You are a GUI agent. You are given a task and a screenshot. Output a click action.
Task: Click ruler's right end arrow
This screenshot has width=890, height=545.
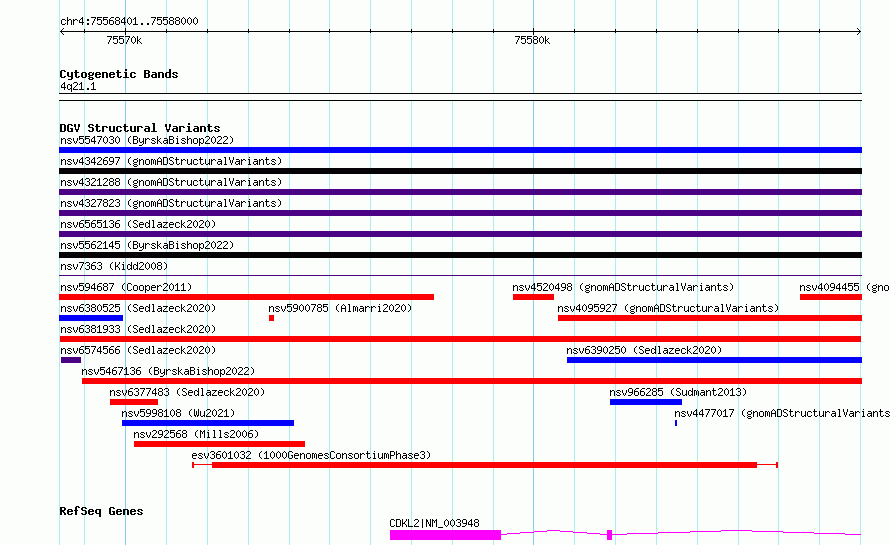tap(859, 32)
